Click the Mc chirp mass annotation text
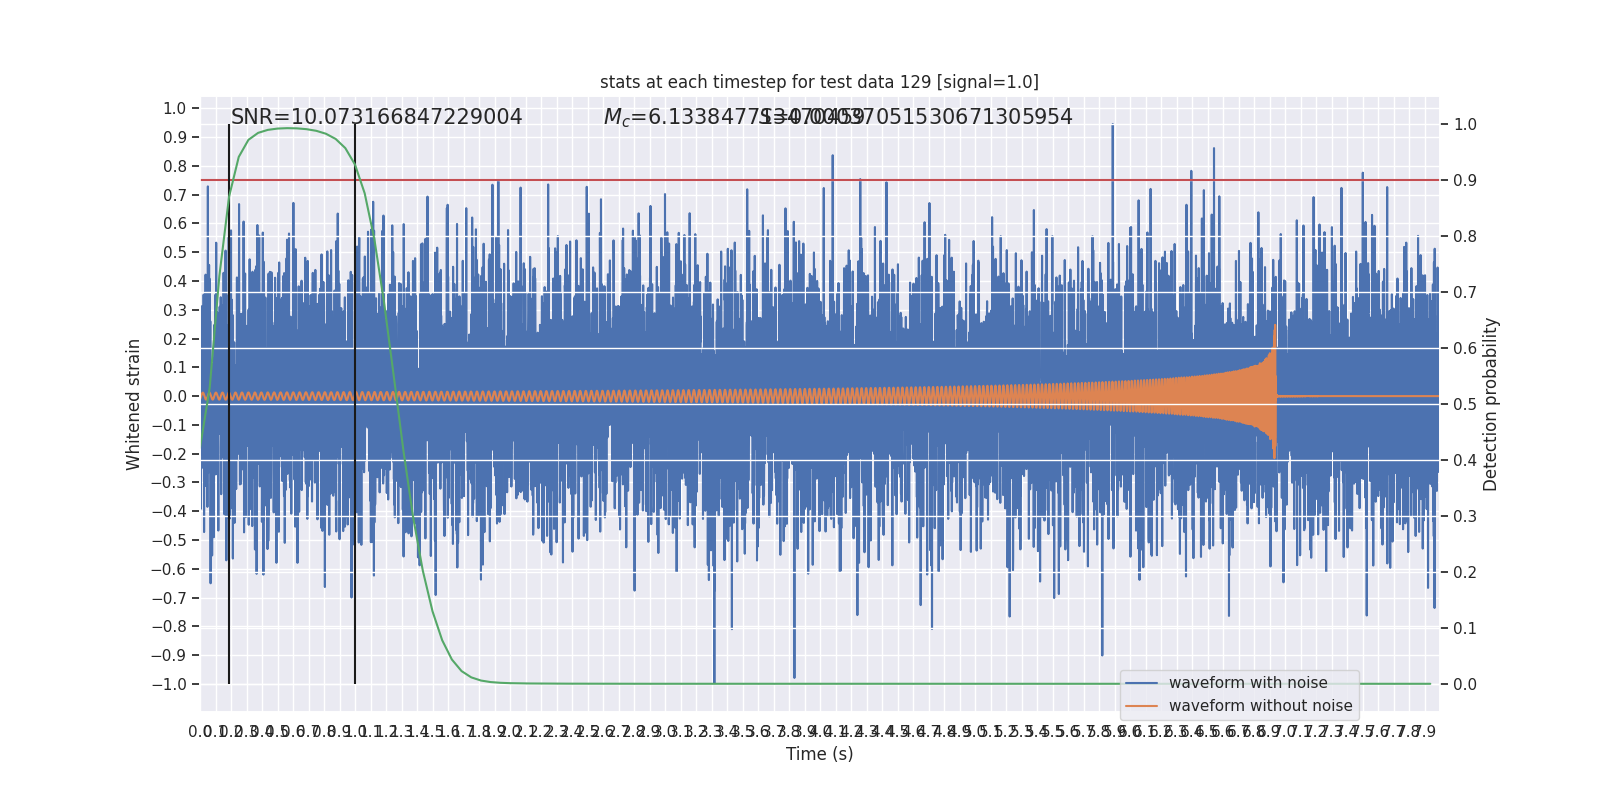Image resolution: width=1600 pixels, height=800 pixels. pyautogui.click(x=733, y=117)
